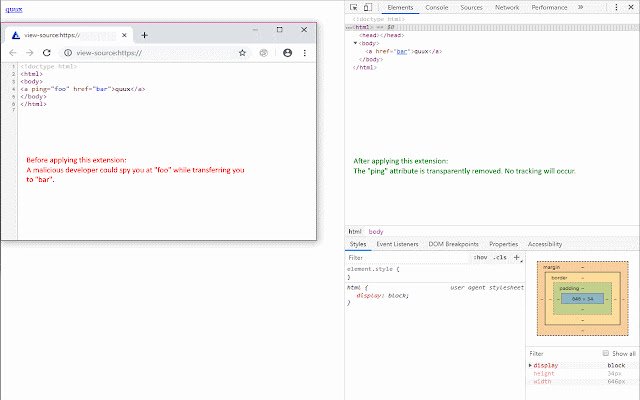Bookmark the page with the star icon
The height and width of the screenshot is (400, 640).
(x=242, y=53)
